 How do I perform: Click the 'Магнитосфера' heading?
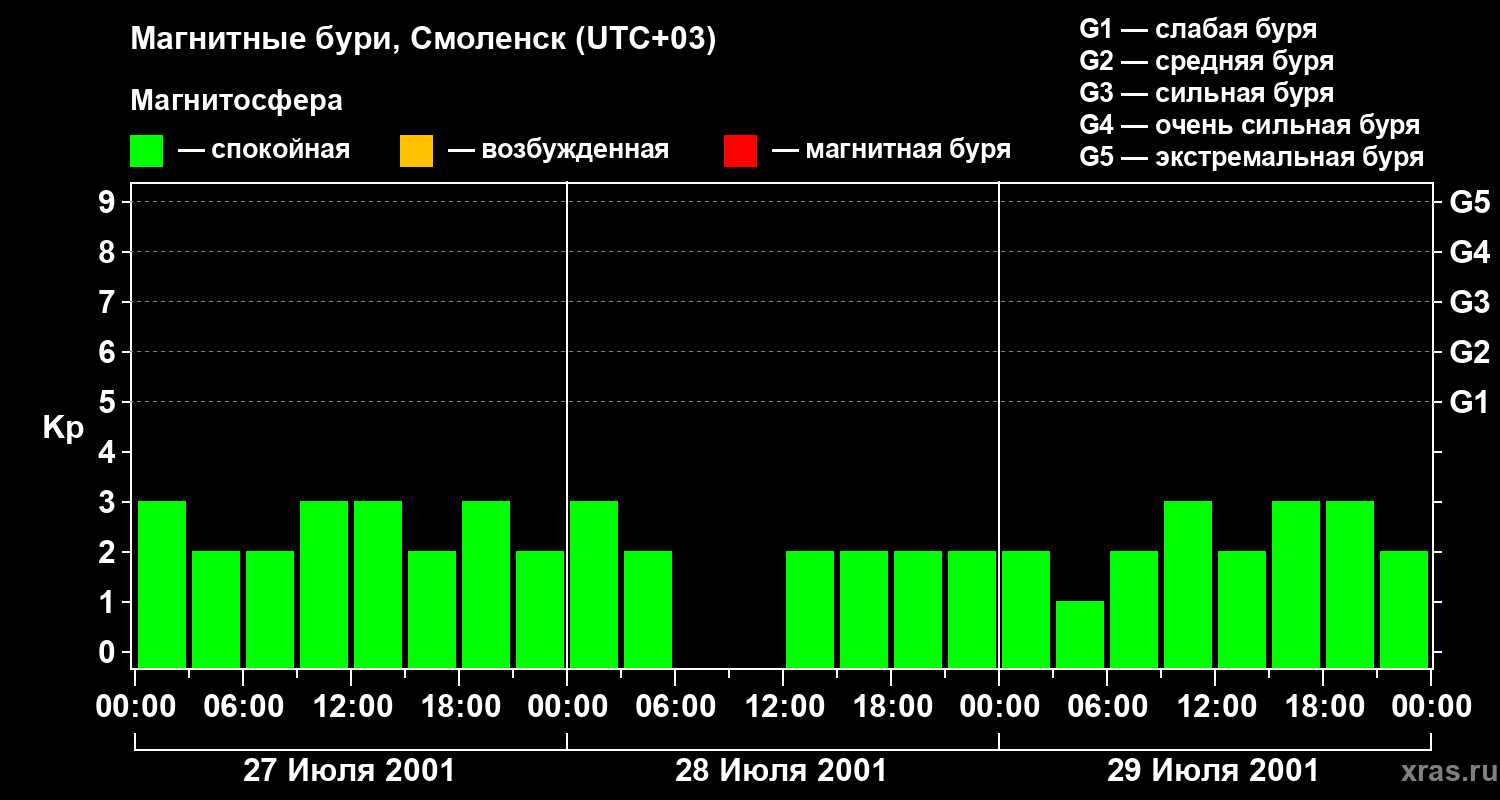[x=236, y=101]
